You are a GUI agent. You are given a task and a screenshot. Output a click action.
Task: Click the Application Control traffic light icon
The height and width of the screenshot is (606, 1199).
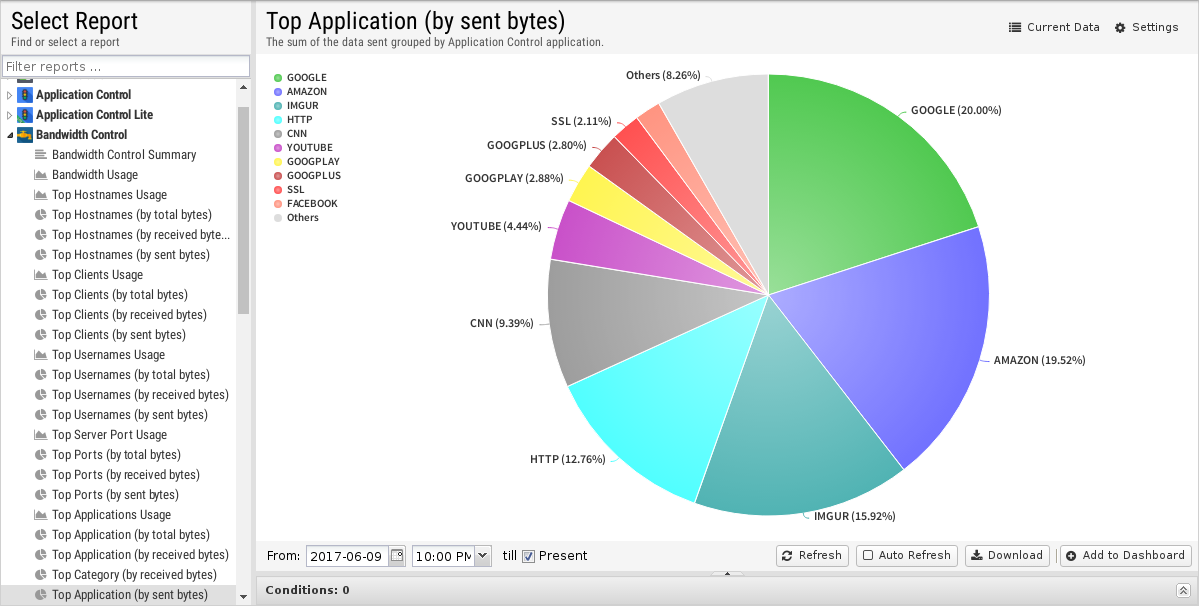[24, 95]
